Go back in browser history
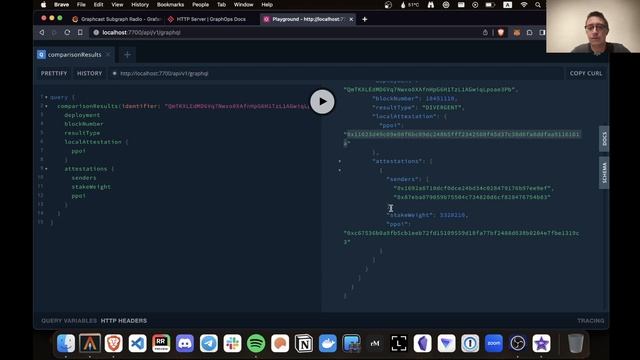Image resolution: width=640 pixels, height=360 pixels. tap(42, 32)
